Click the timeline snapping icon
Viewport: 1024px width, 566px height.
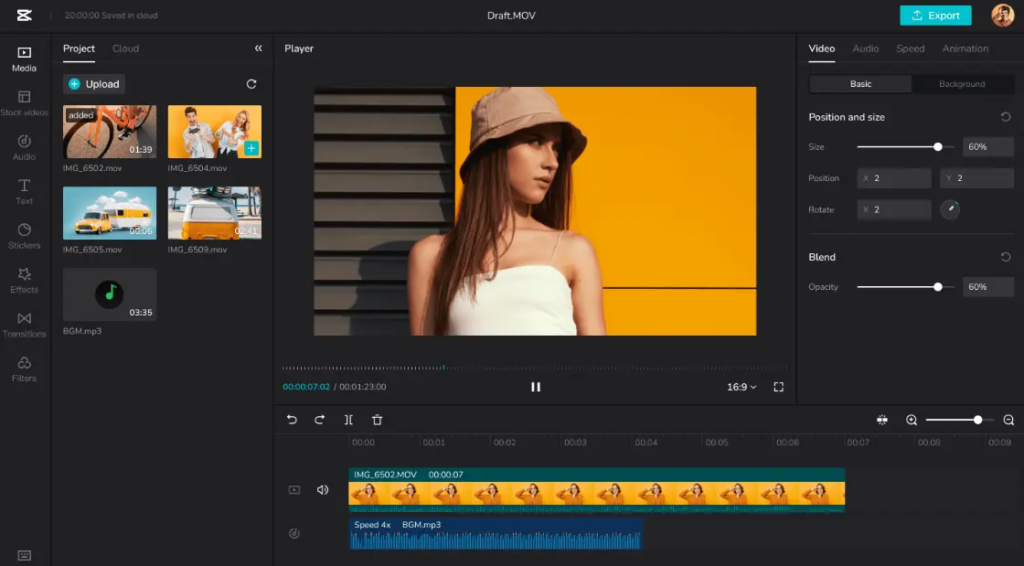point(882,420)
